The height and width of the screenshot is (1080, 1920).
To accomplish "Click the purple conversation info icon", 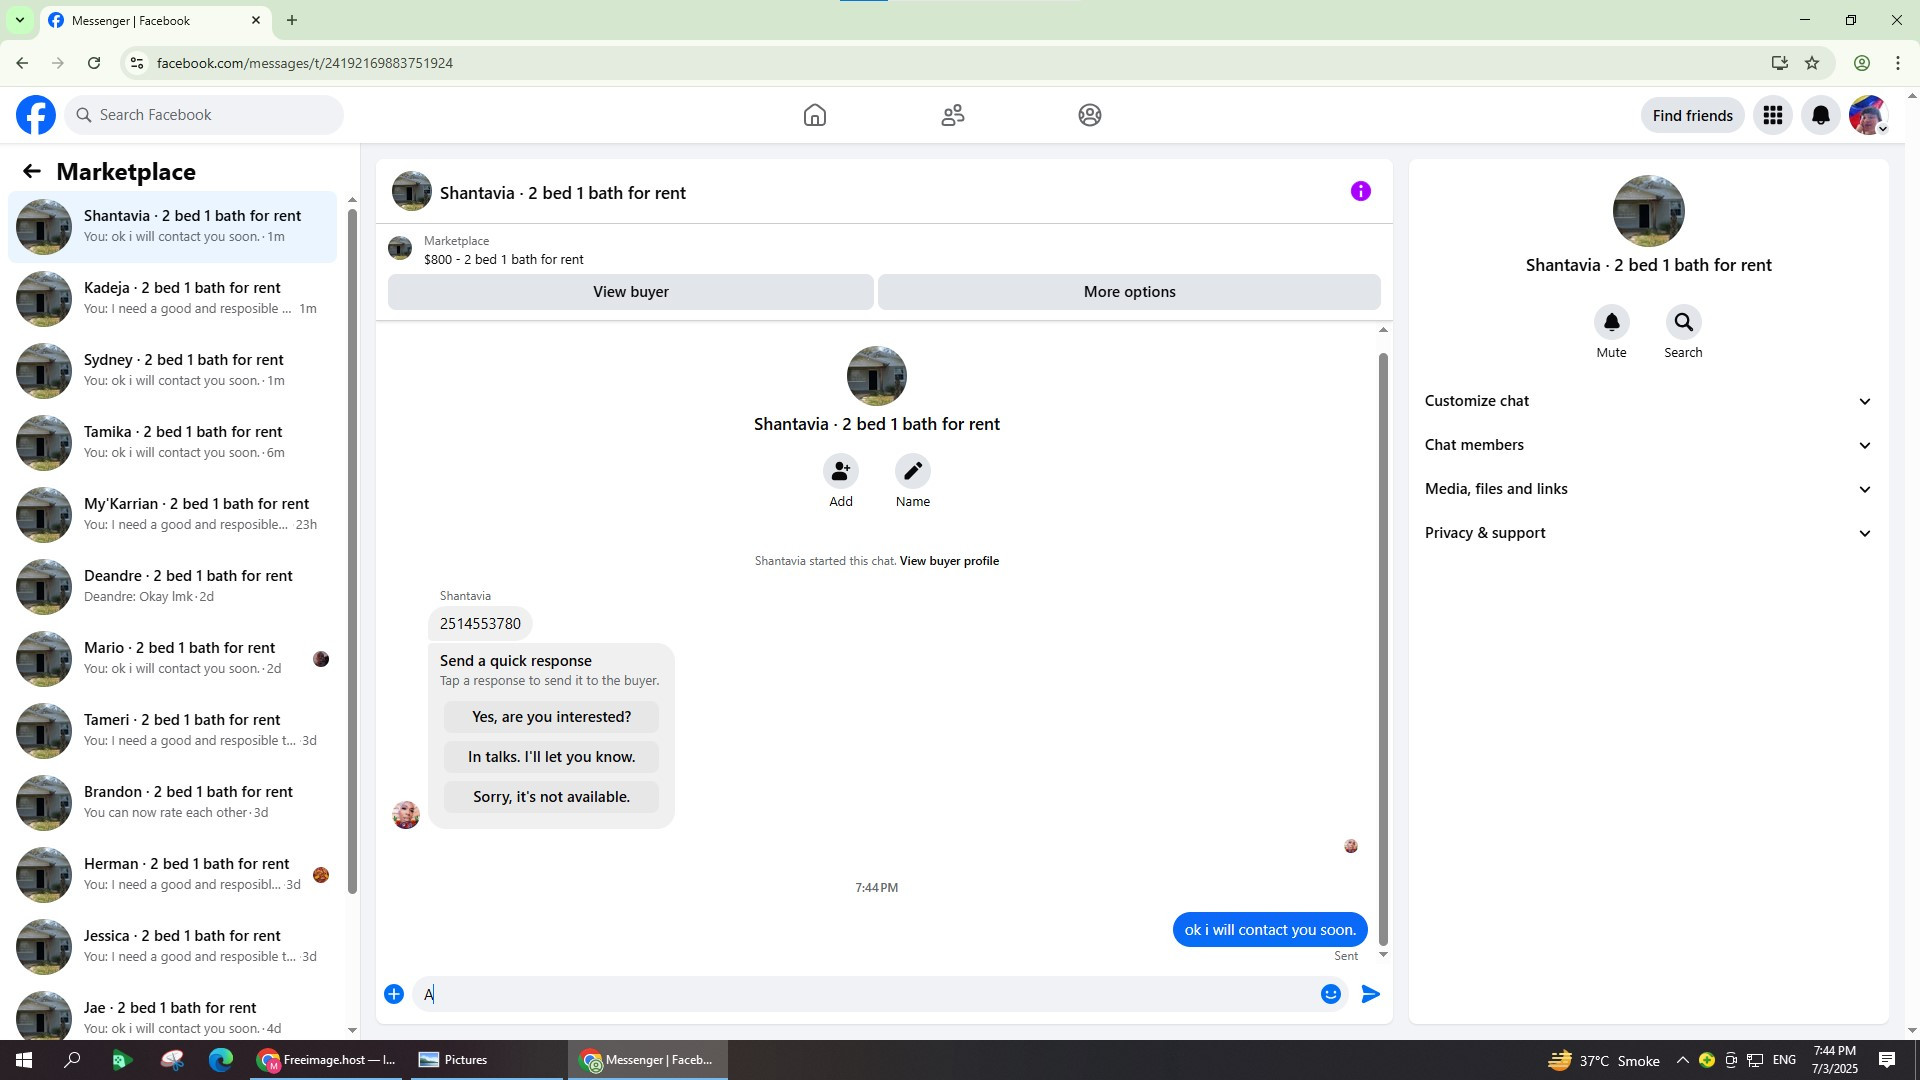I will tap(1360, 191).
